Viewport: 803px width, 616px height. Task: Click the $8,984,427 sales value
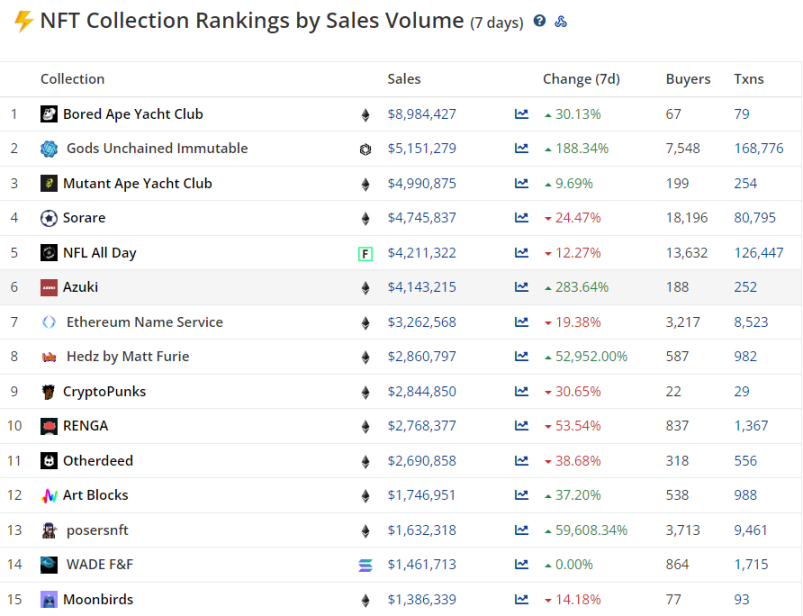pos(421,114)
